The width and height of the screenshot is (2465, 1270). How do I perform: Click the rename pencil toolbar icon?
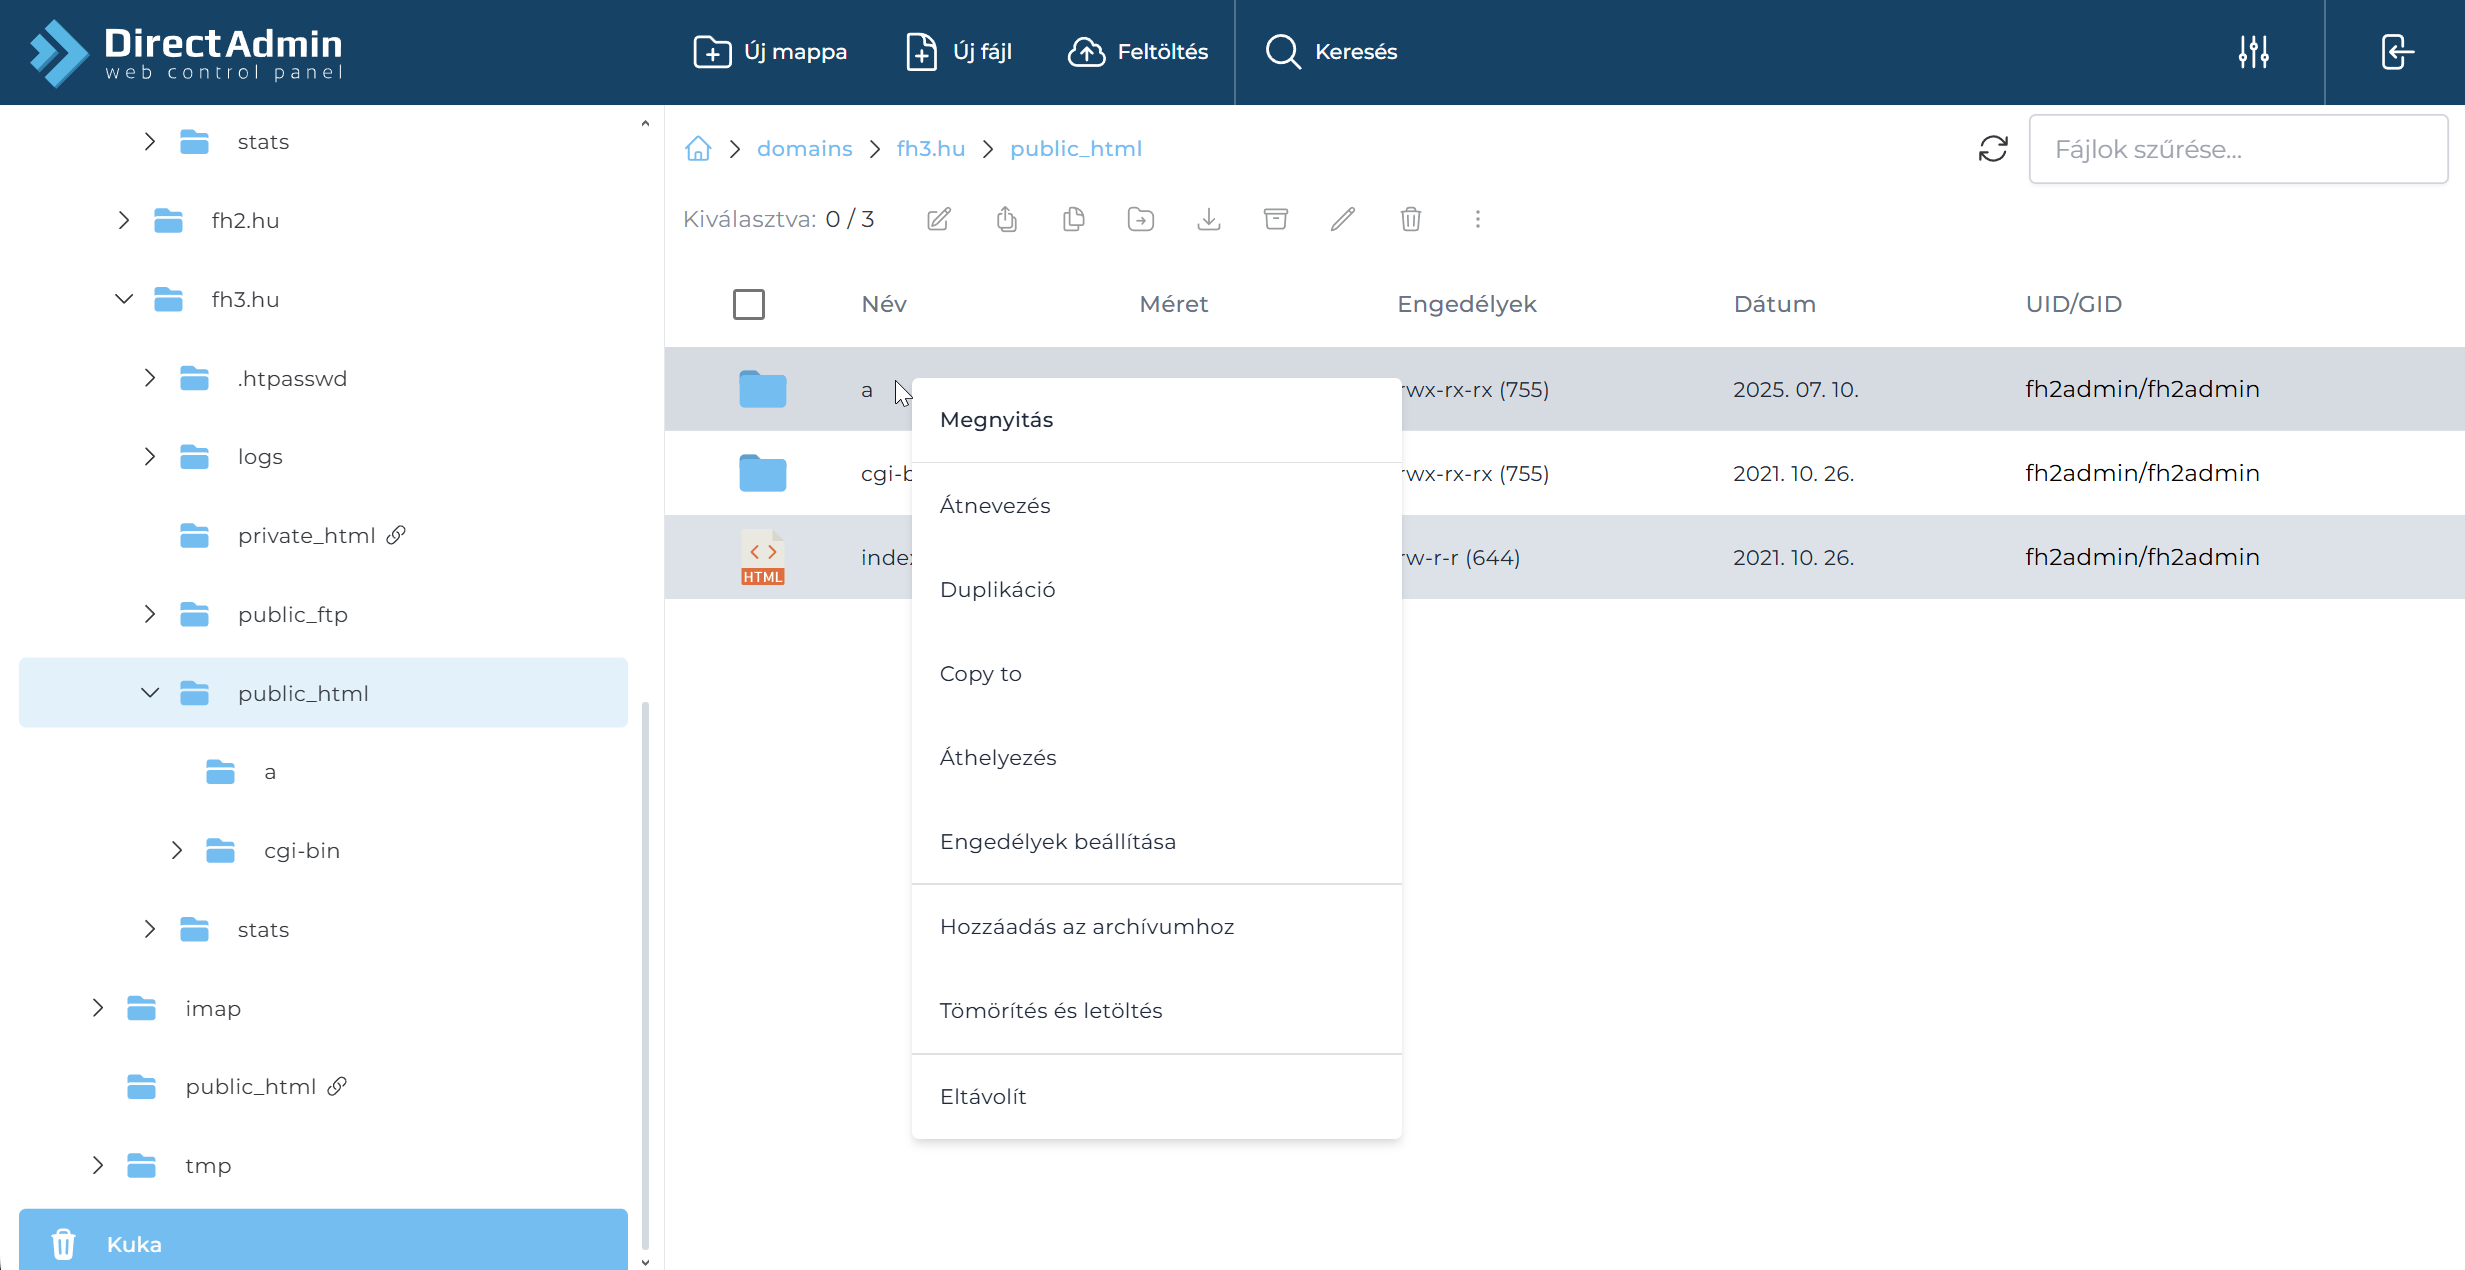click(x=1343, y=219)
